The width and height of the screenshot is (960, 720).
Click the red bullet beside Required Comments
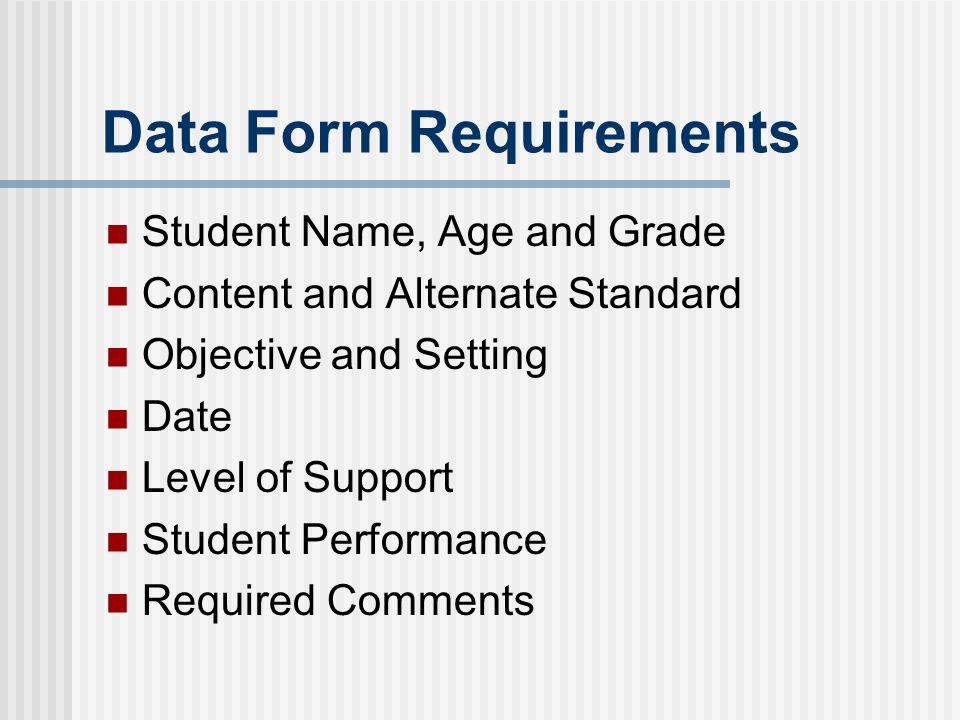coord(117,603)
